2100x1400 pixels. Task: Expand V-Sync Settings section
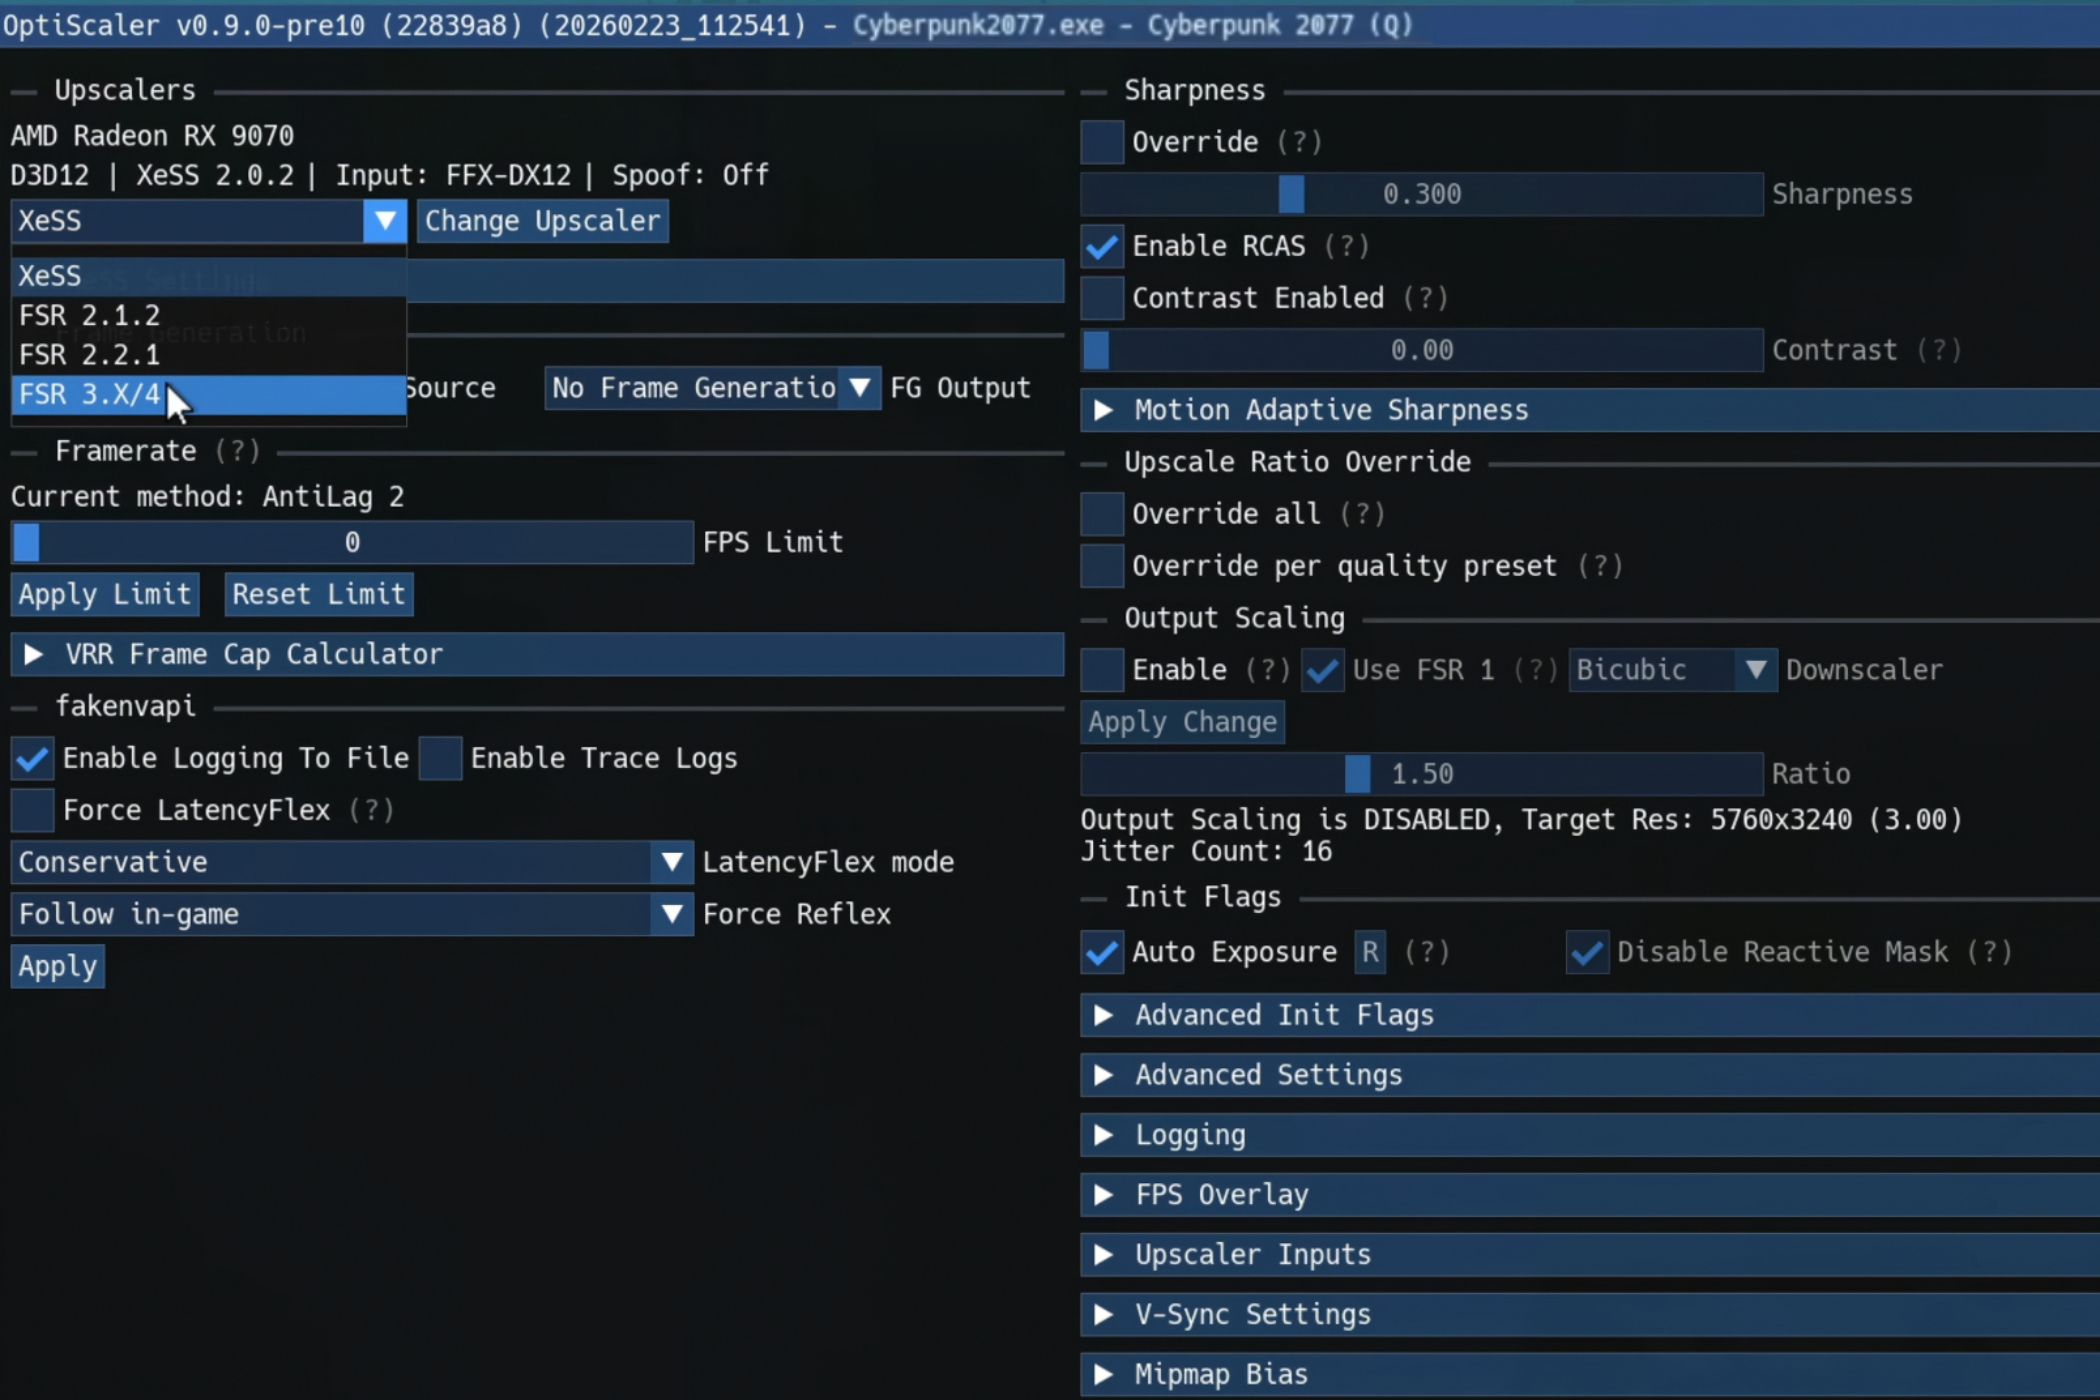1590,1315
